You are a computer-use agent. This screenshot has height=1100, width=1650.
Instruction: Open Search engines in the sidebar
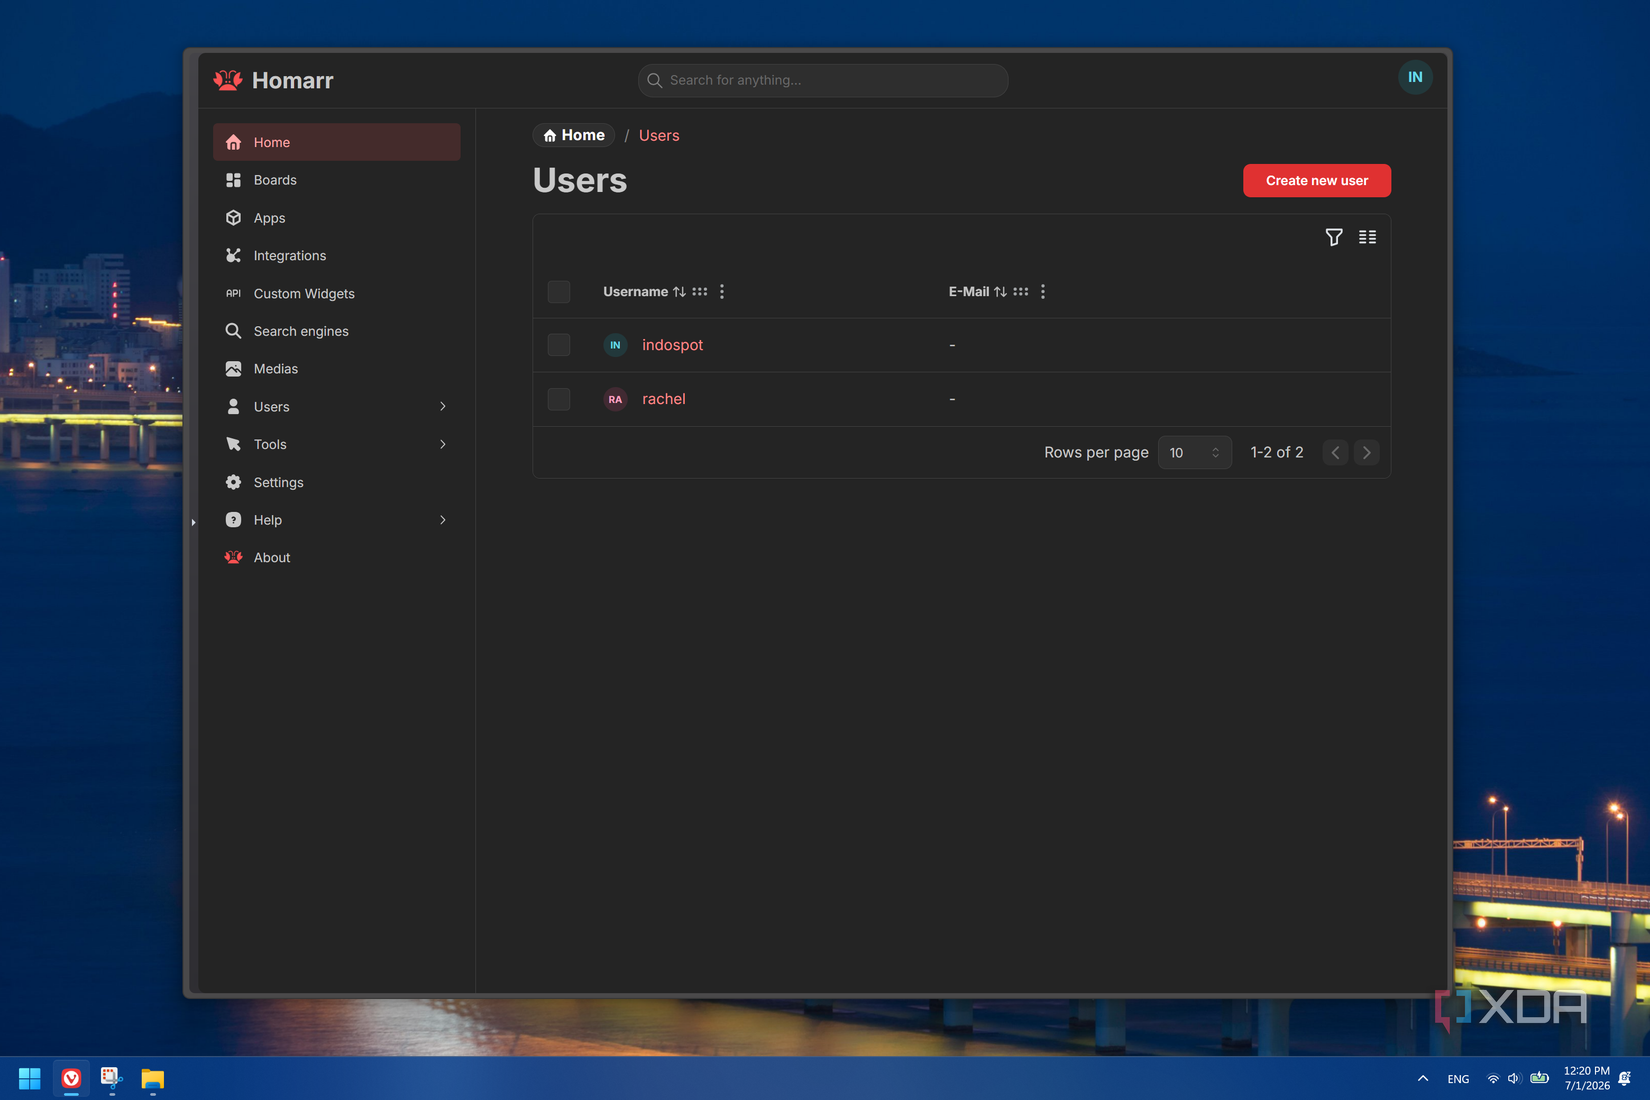point(337,331)
